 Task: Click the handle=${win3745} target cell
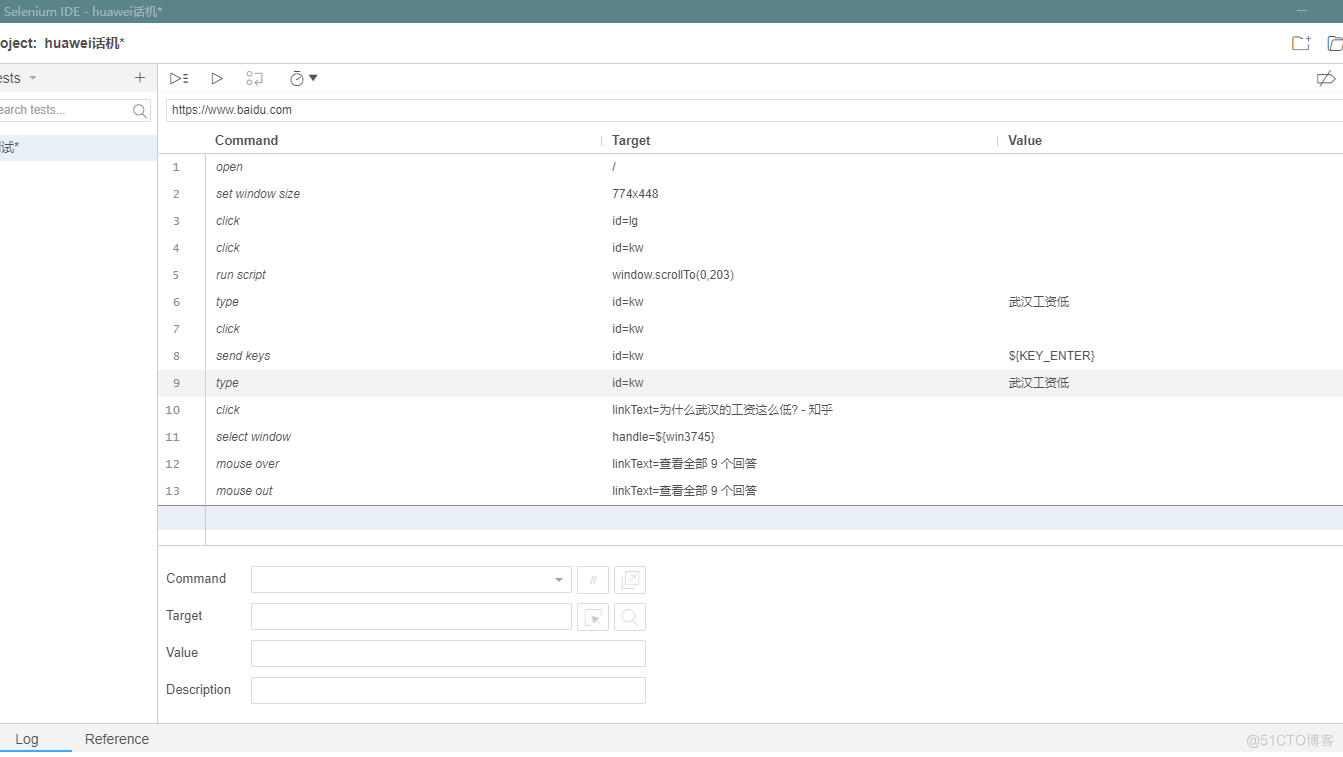click(x=664, y=437)
